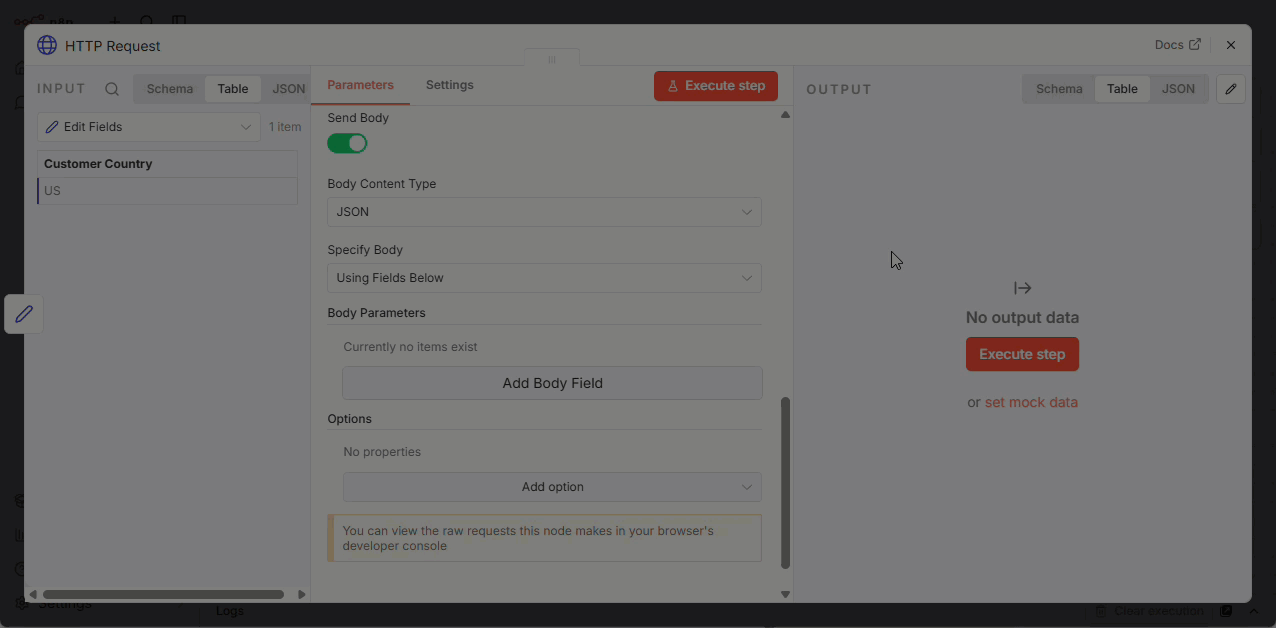Follow the set mock data link
This screenshot has width=1276, height=628.
(1031, 402)
